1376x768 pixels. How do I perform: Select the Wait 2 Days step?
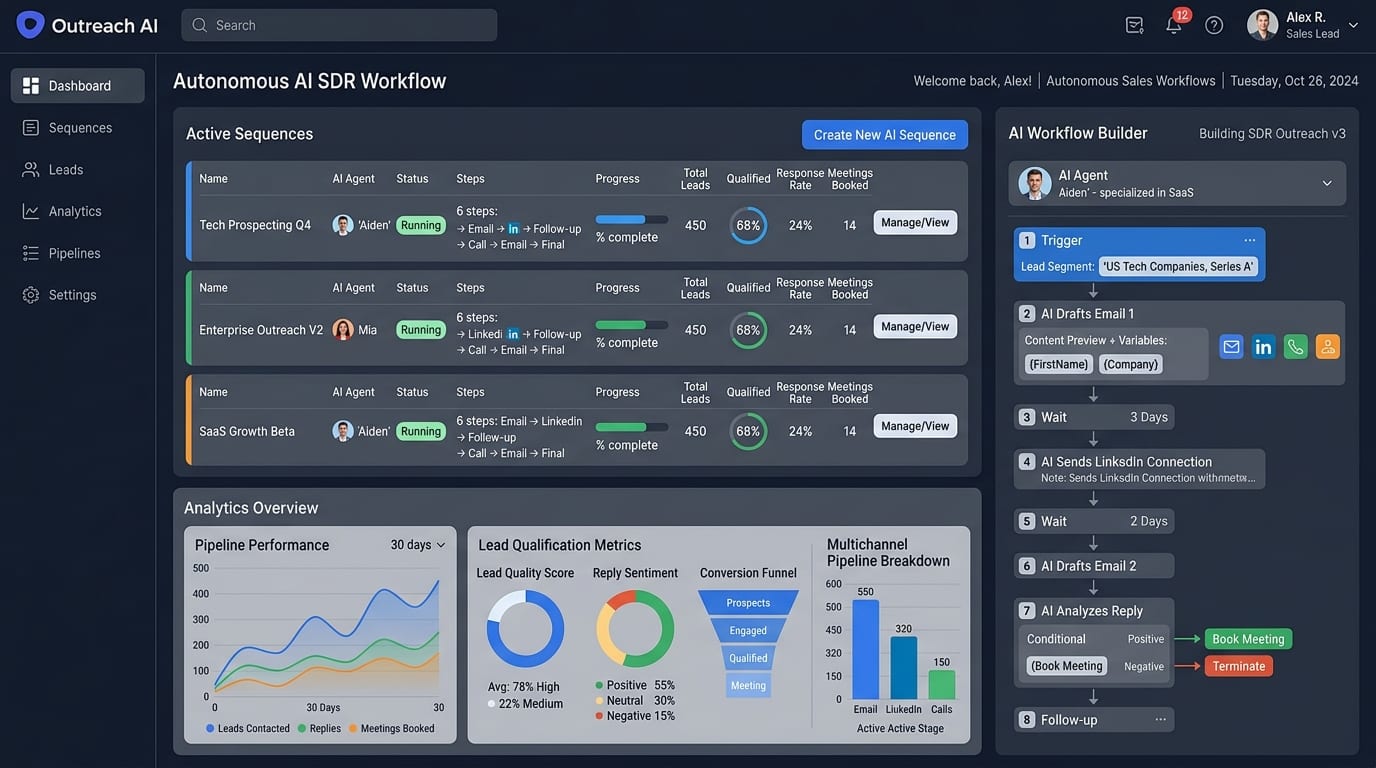(1094, 521)
